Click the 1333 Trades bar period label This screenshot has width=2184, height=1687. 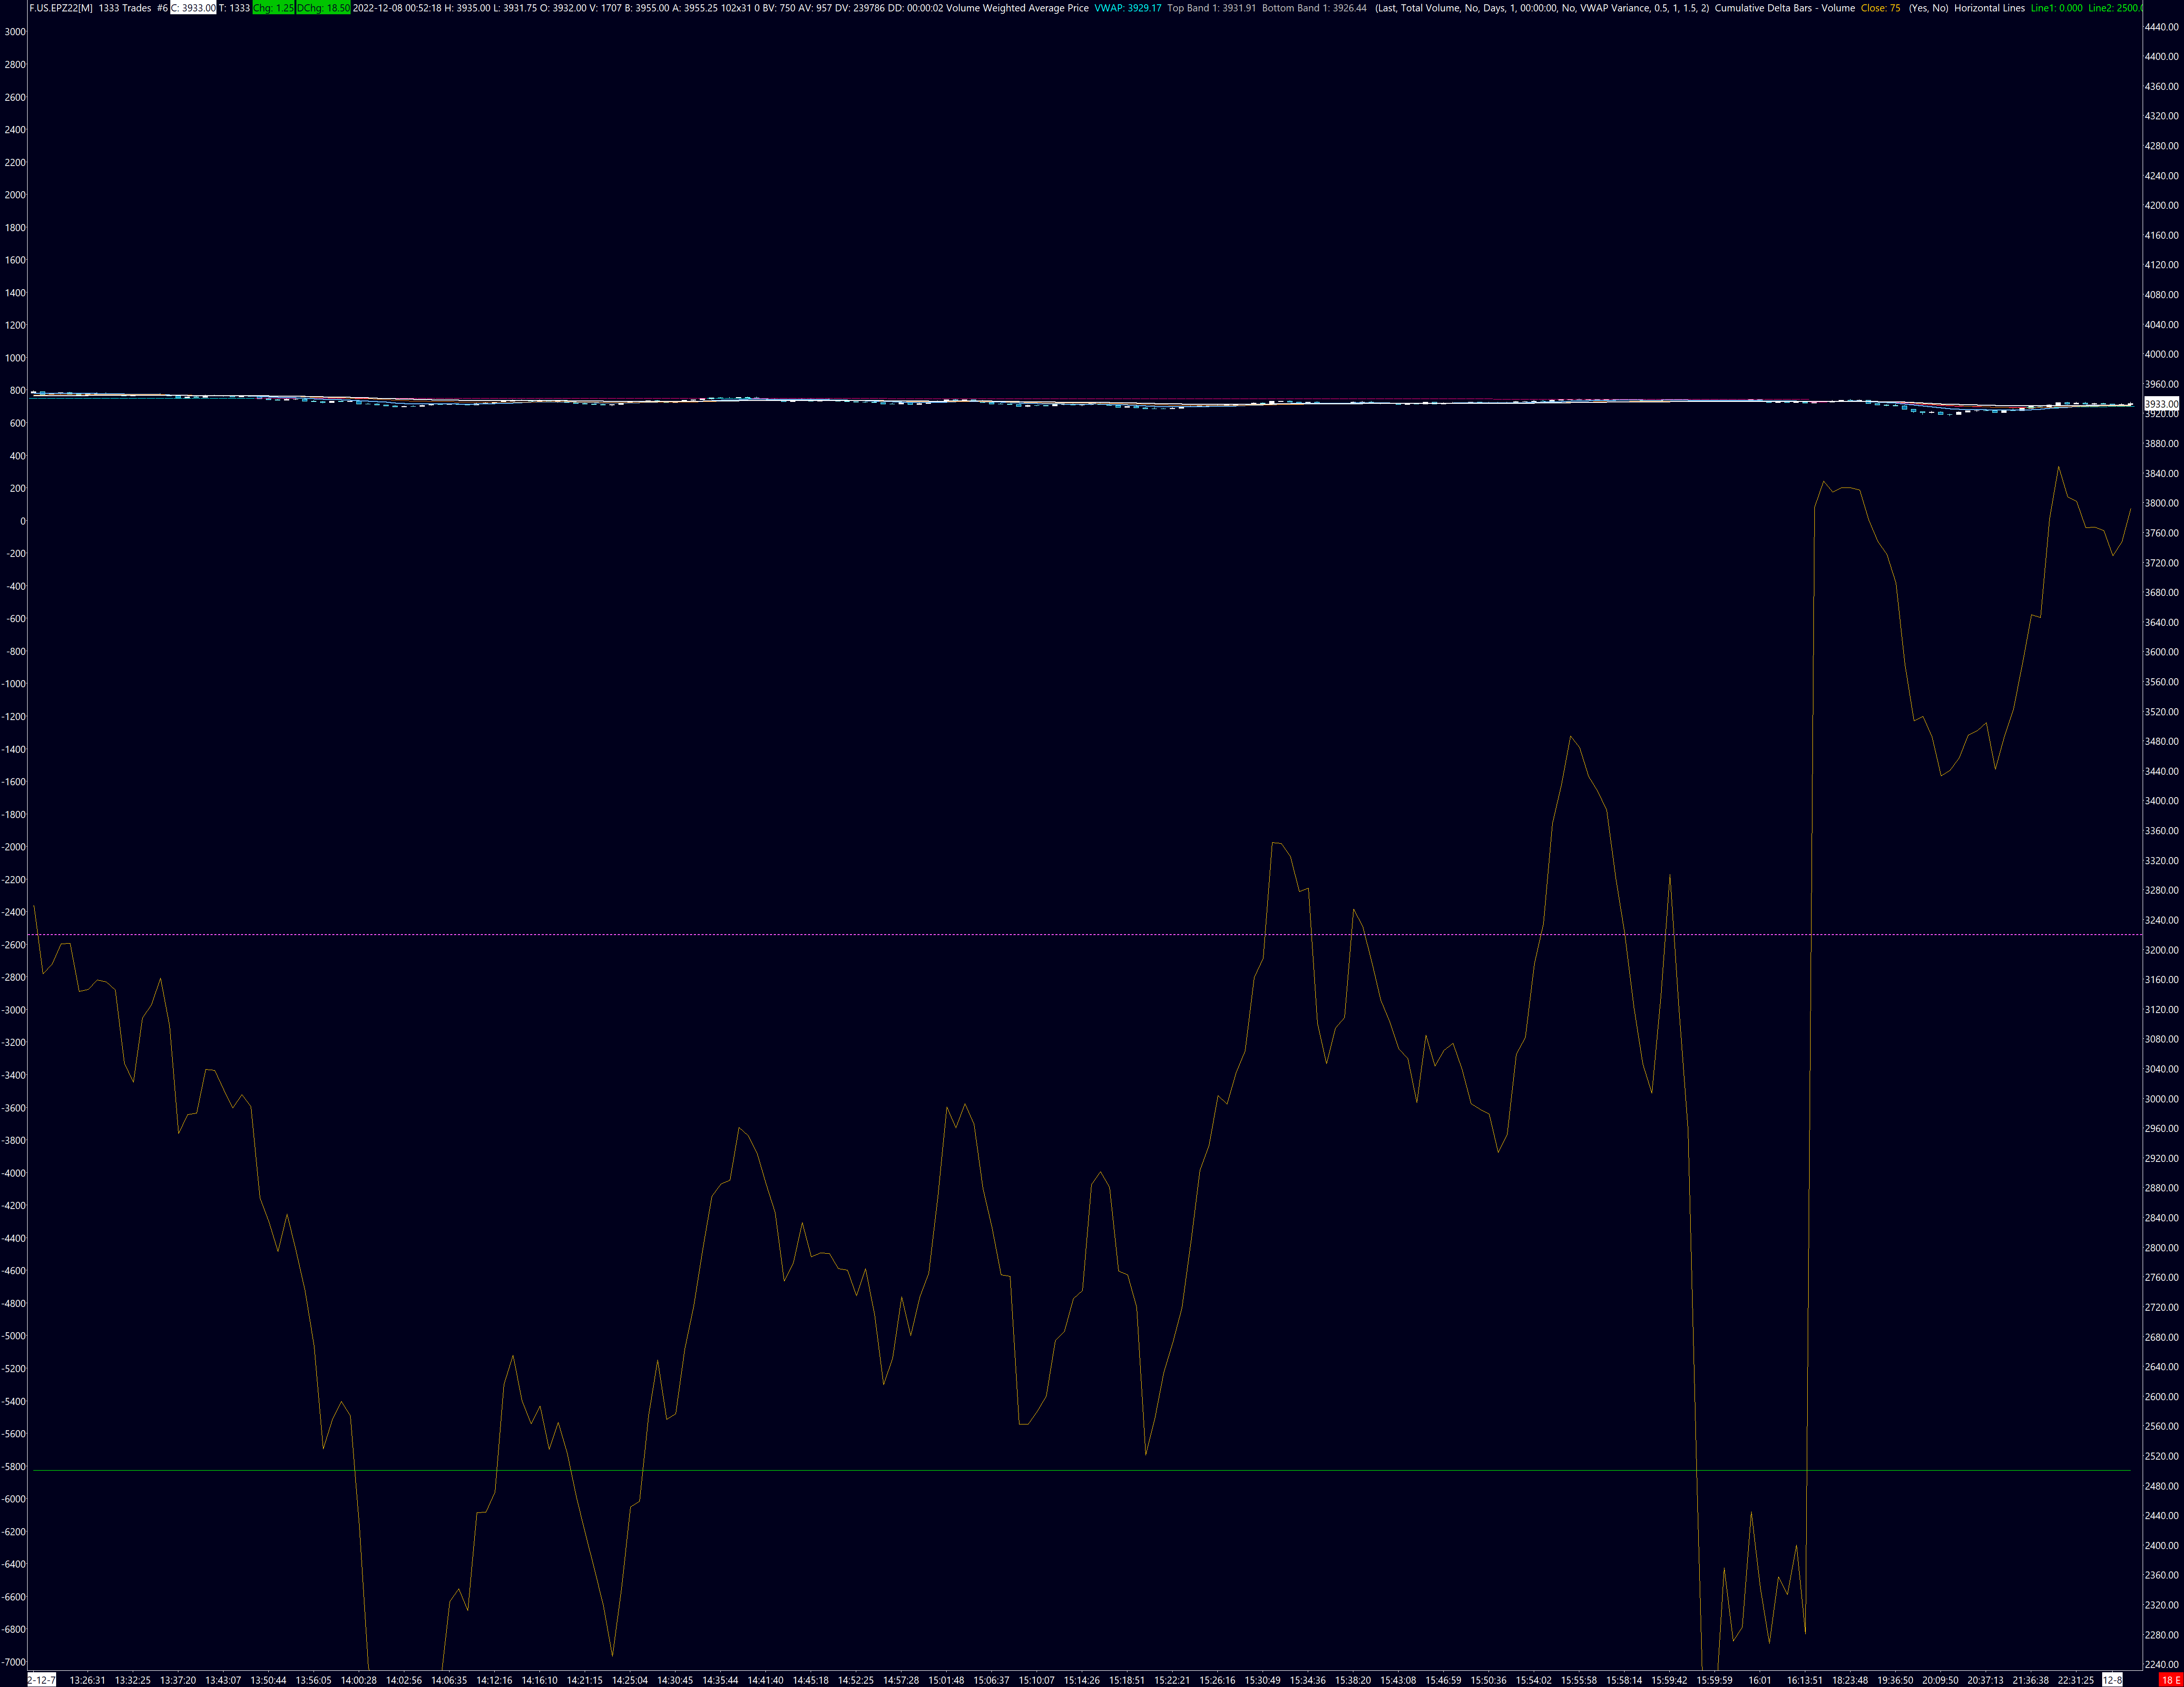pos(125,8)
